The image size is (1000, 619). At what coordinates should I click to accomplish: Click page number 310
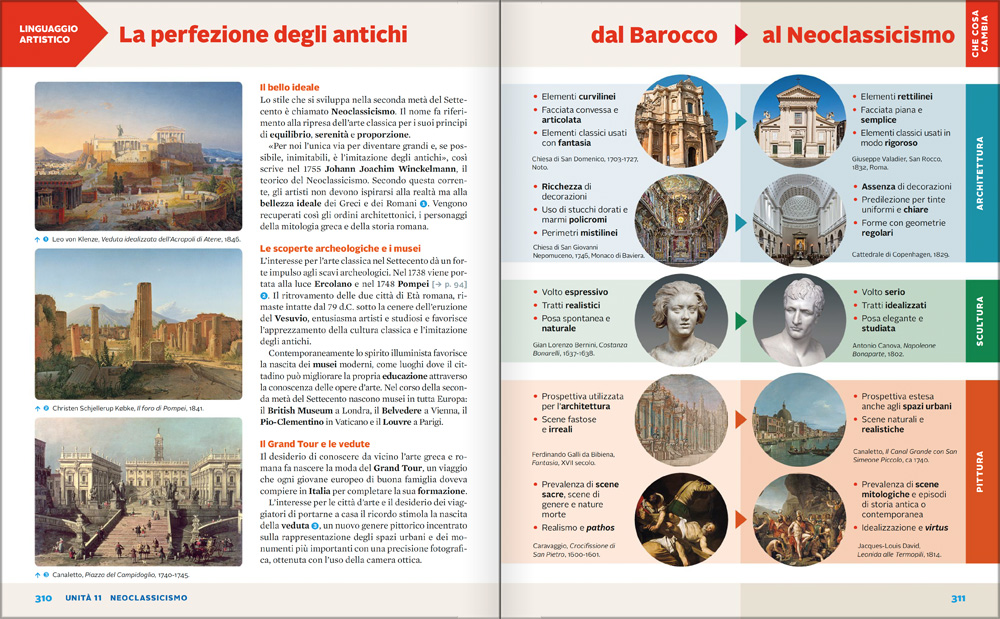click(x=43, y=598)
